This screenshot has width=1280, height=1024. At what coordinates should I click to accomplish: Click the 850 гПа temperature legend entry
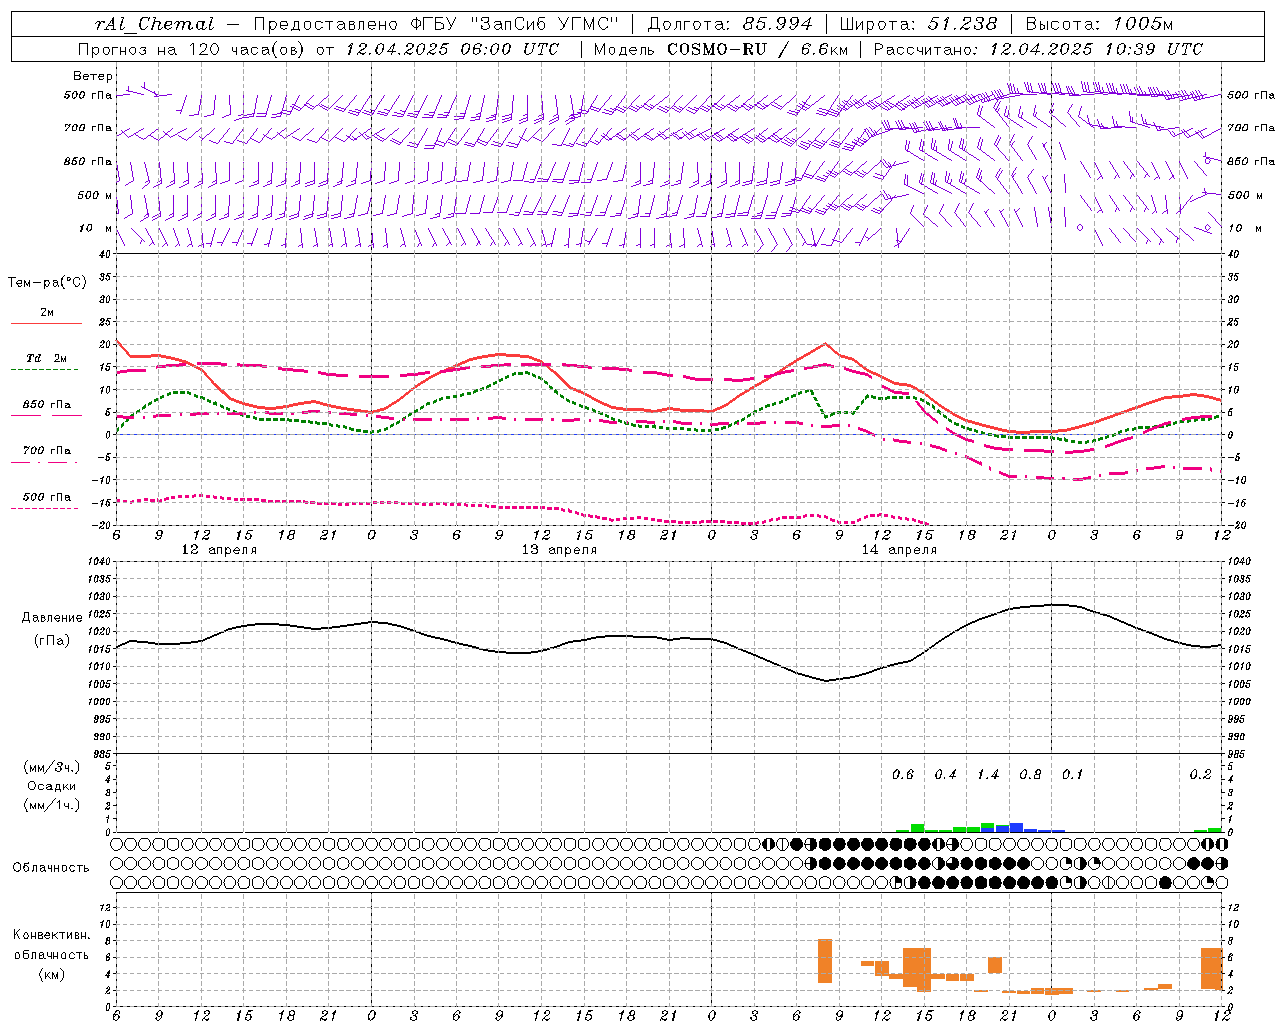pyautogui.click(x=46, y=405)
